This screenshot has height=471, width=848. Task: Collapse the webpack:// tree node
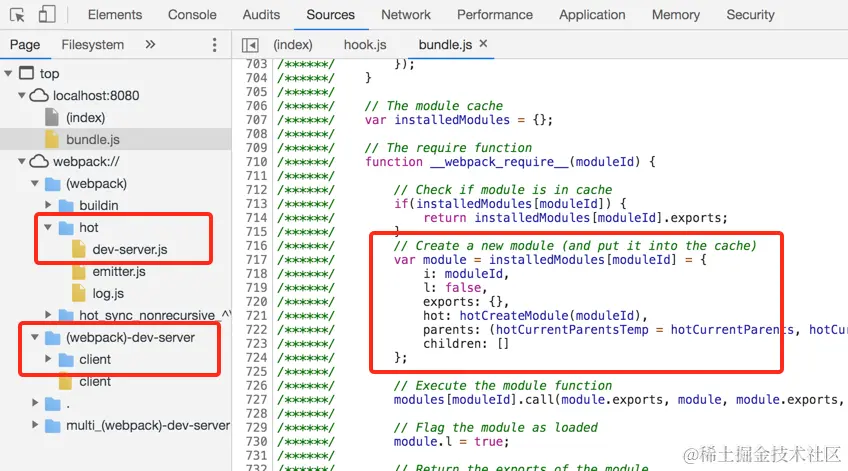(22, 161)
